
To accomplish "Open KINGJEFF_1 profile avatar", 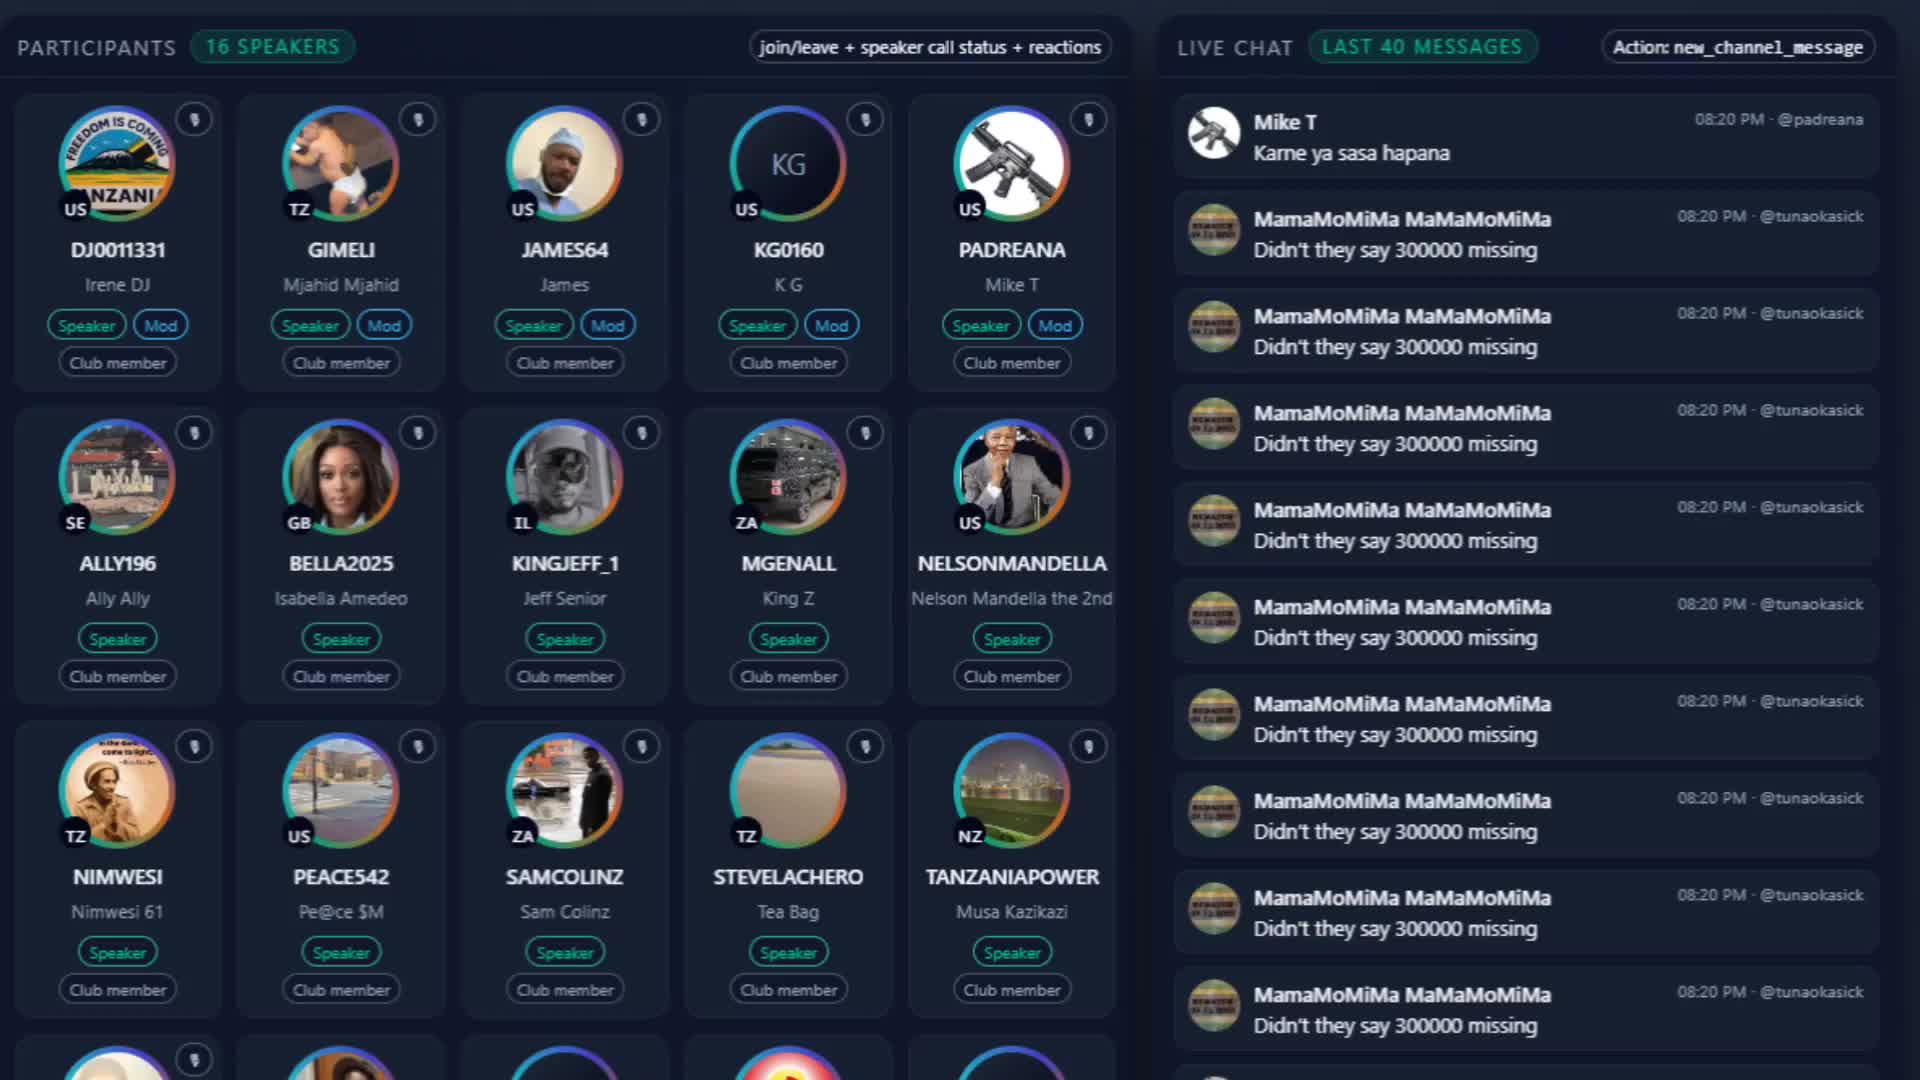I will (x=564, y=477).
